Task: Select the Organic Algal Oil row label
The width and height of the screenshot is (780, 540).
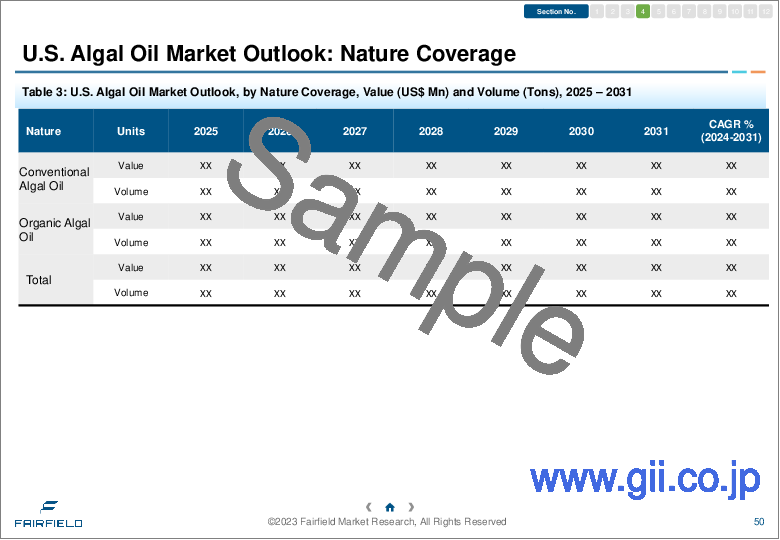Action: click(x=54, y=230)
